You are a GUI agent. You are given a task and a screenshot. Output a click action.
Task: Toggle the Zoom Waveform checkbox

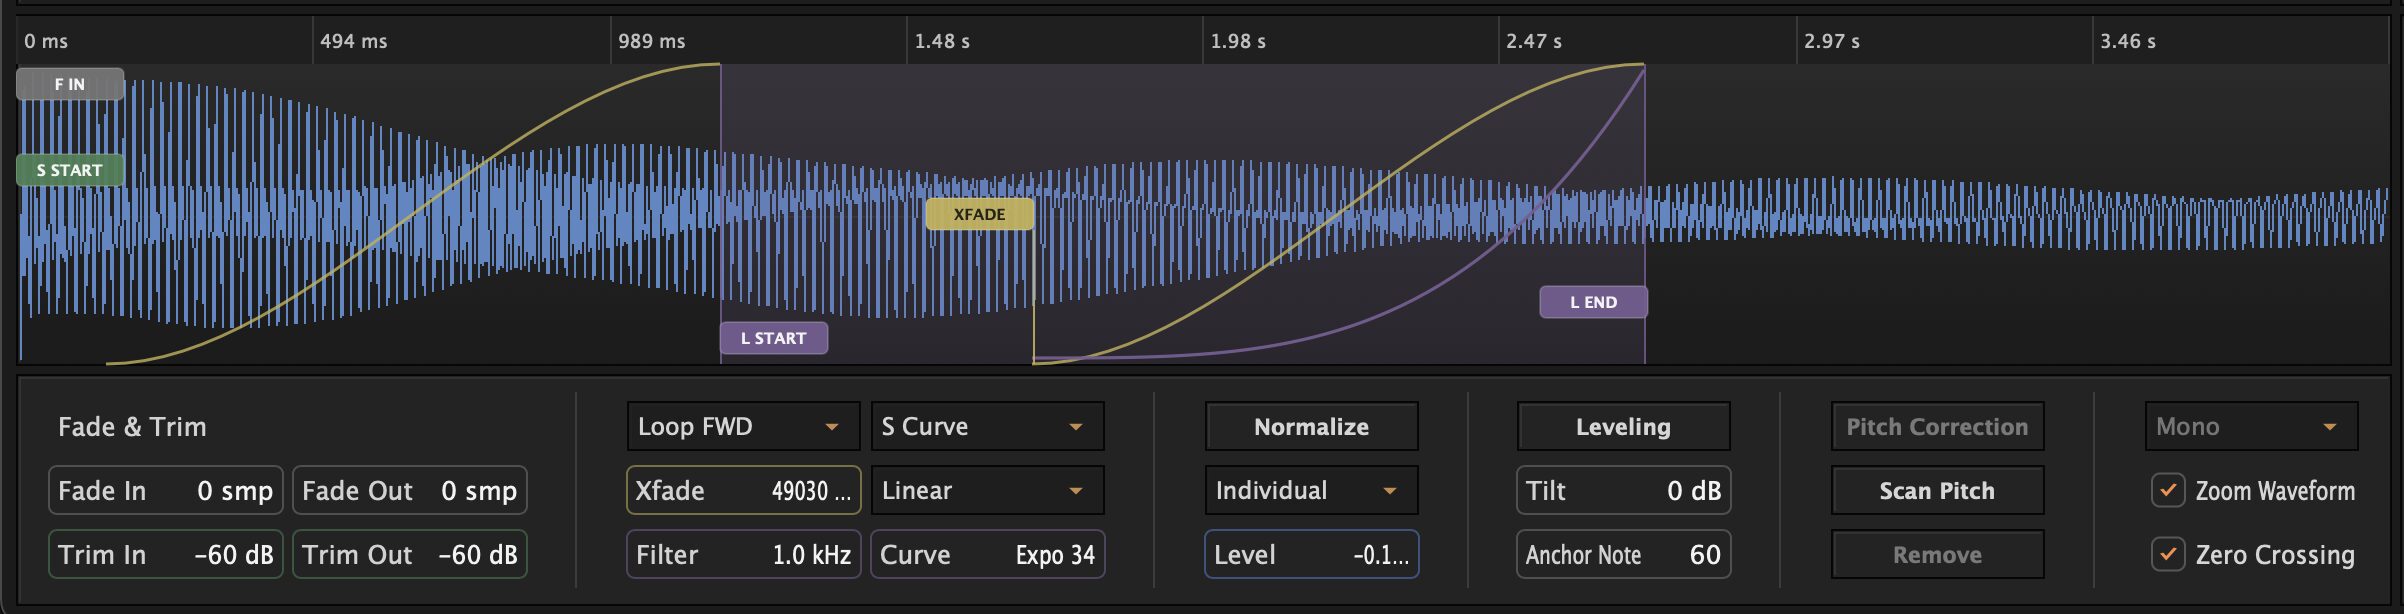tap(2168, 491)
